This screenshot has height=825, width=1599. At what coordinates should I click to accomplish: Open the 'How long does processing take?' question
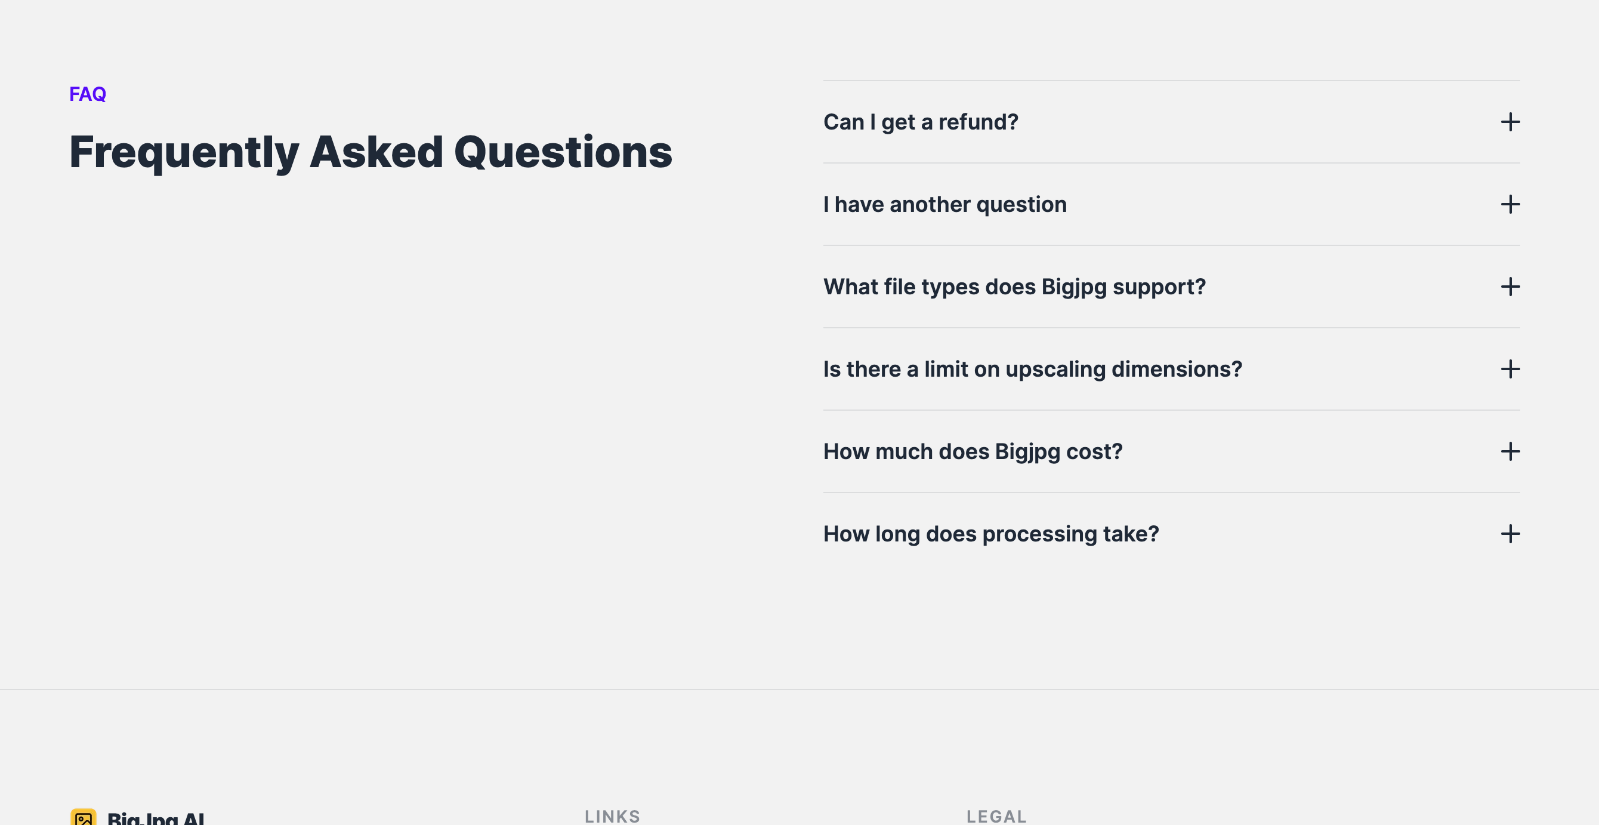[x=990, y=534]
